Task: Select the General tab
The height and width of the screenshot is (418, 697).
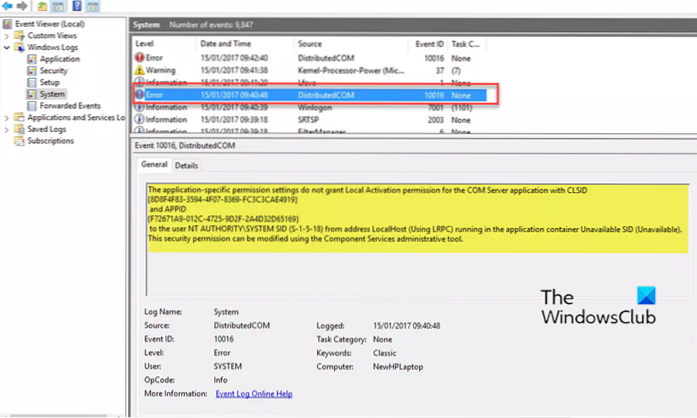Action: click(x=153, y=165)
